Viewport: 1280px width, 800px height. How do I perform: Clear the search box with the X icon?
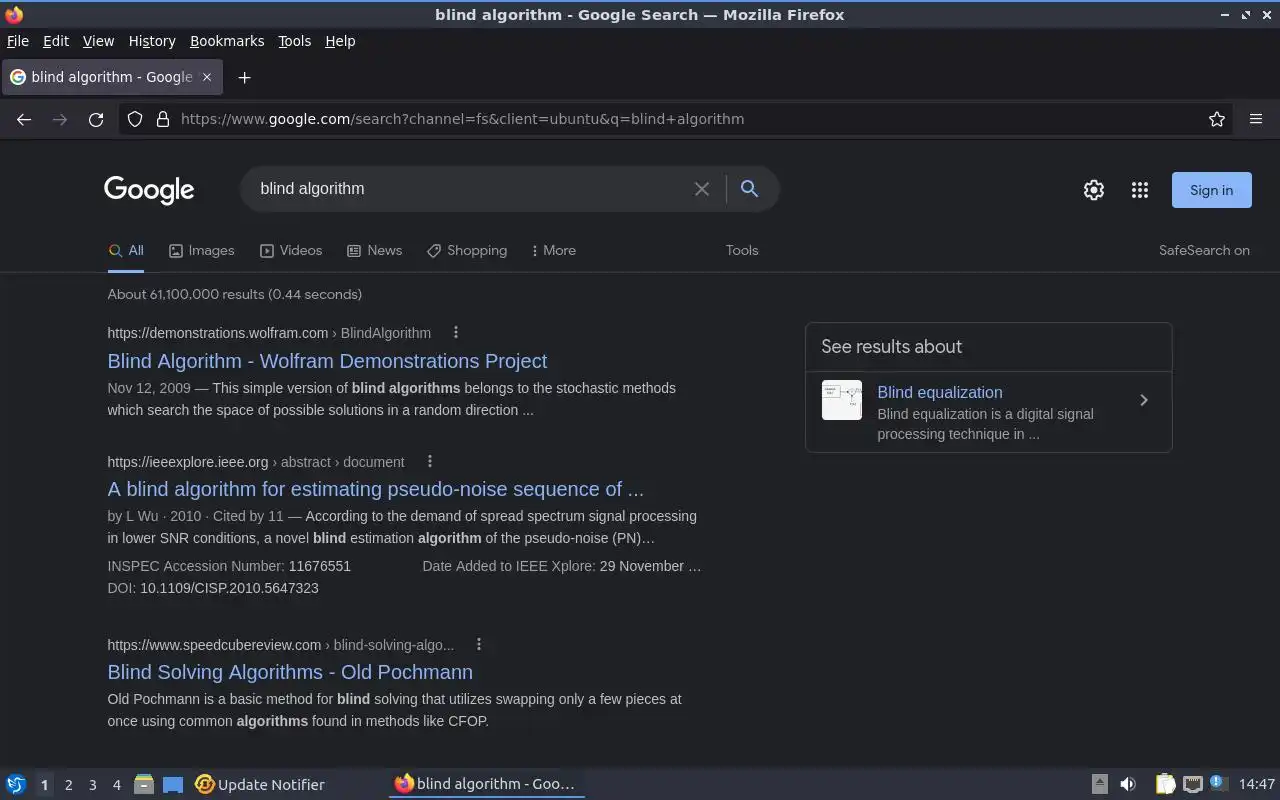(x=702, y=189)
